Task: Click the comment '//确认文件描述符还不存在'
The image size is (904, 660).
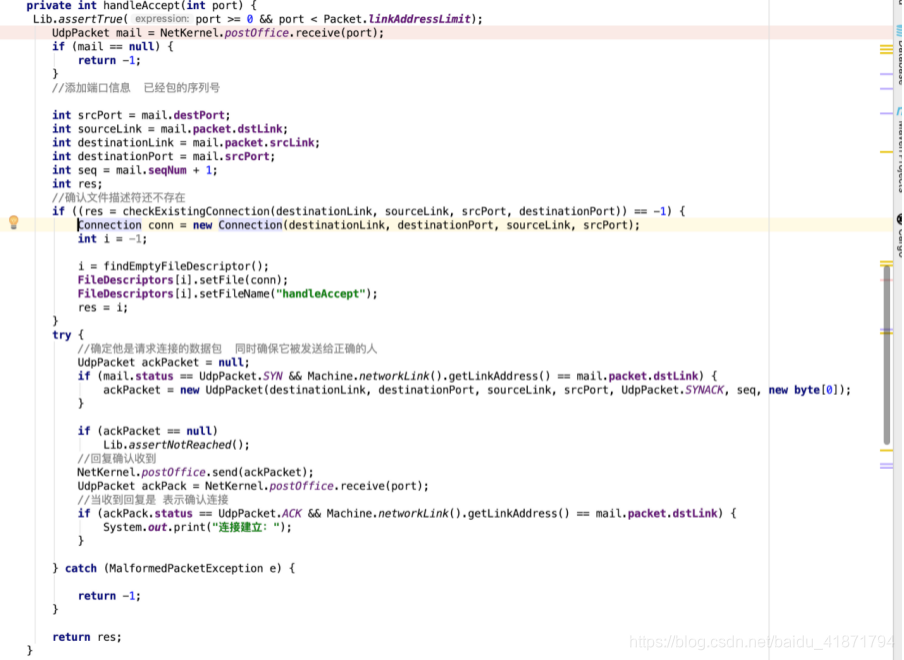Action: click(x=119, y=198)
